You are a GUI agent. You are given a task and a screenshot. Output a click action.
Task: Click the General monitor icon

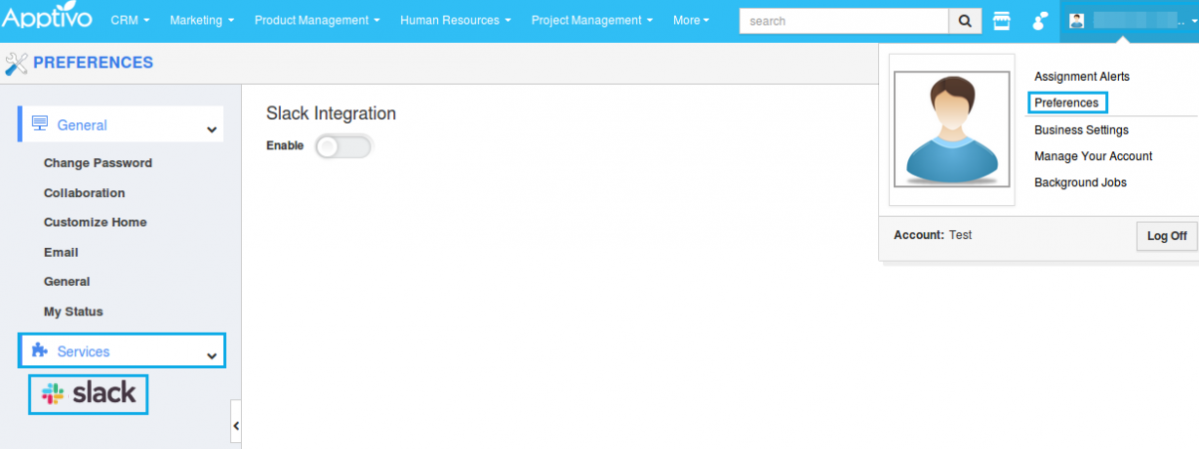coord(40,124)
